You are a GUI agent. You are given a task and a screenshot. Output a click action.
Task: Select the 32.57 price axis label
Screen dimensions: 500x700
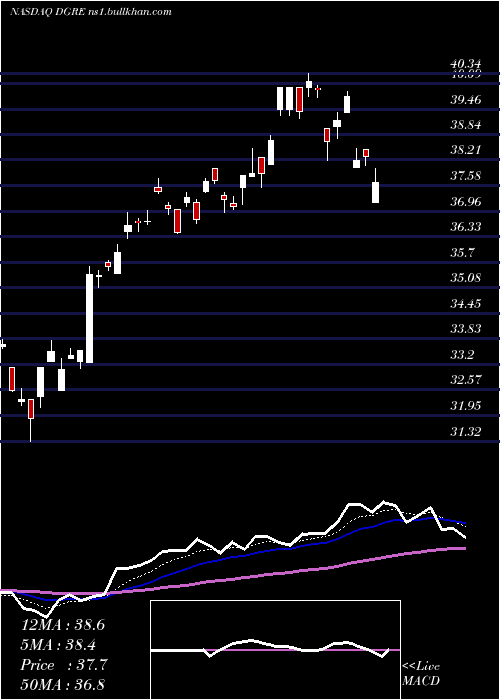click(x=466, y=380)
